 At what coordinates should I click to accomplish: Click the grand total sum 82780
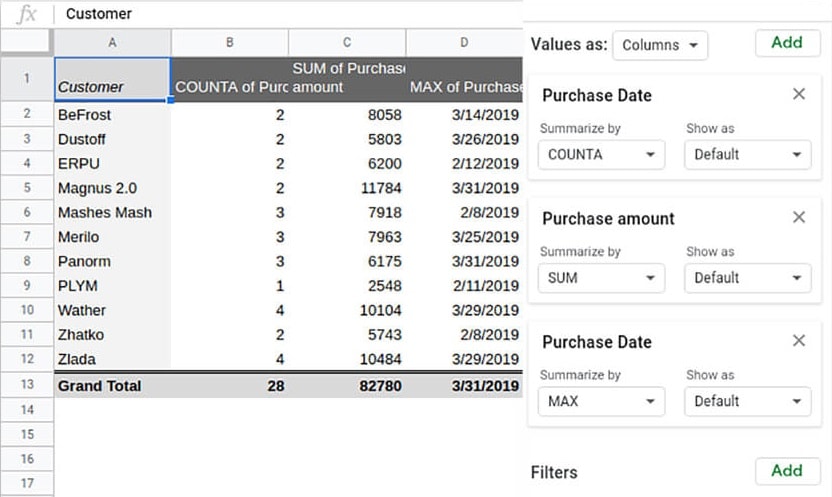point(347,386)
